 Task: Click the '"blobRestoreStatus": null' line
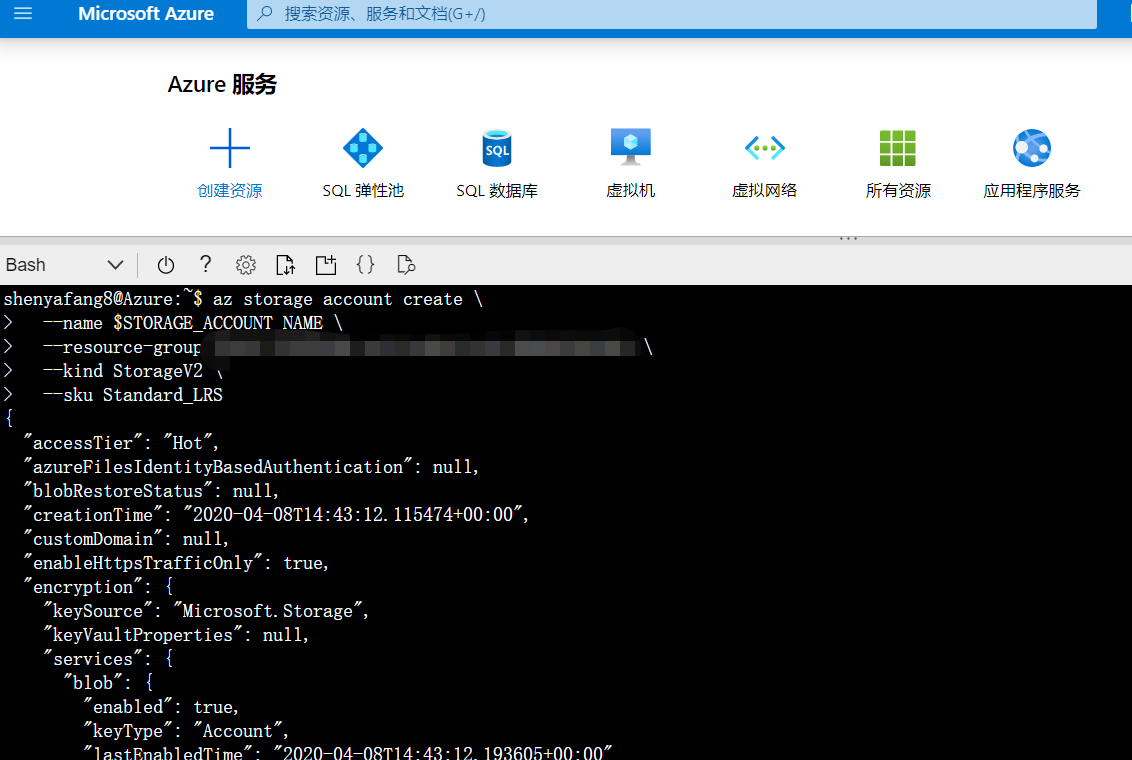[x=152, y=491]
